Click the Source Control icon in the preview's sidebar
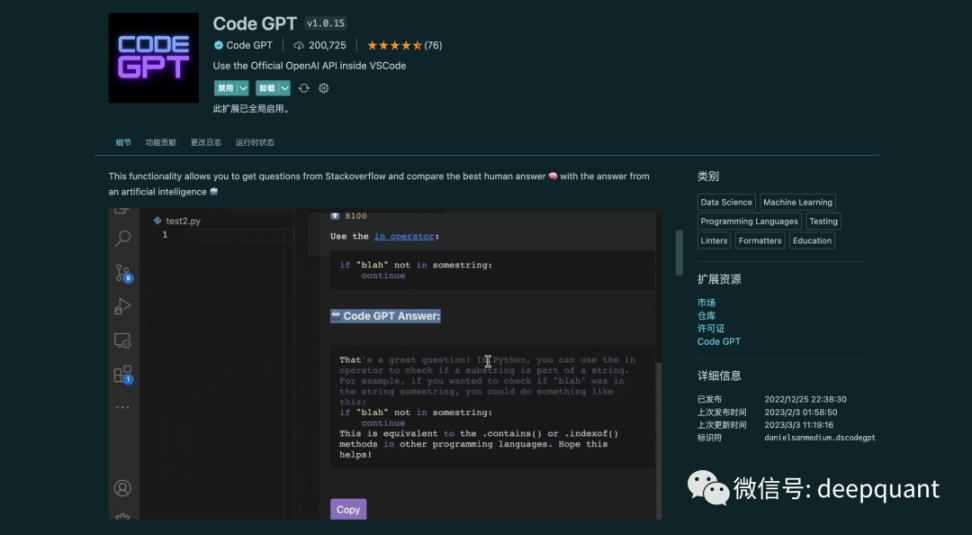The height and width of the screenshot is (535, 972). (123, 273)
